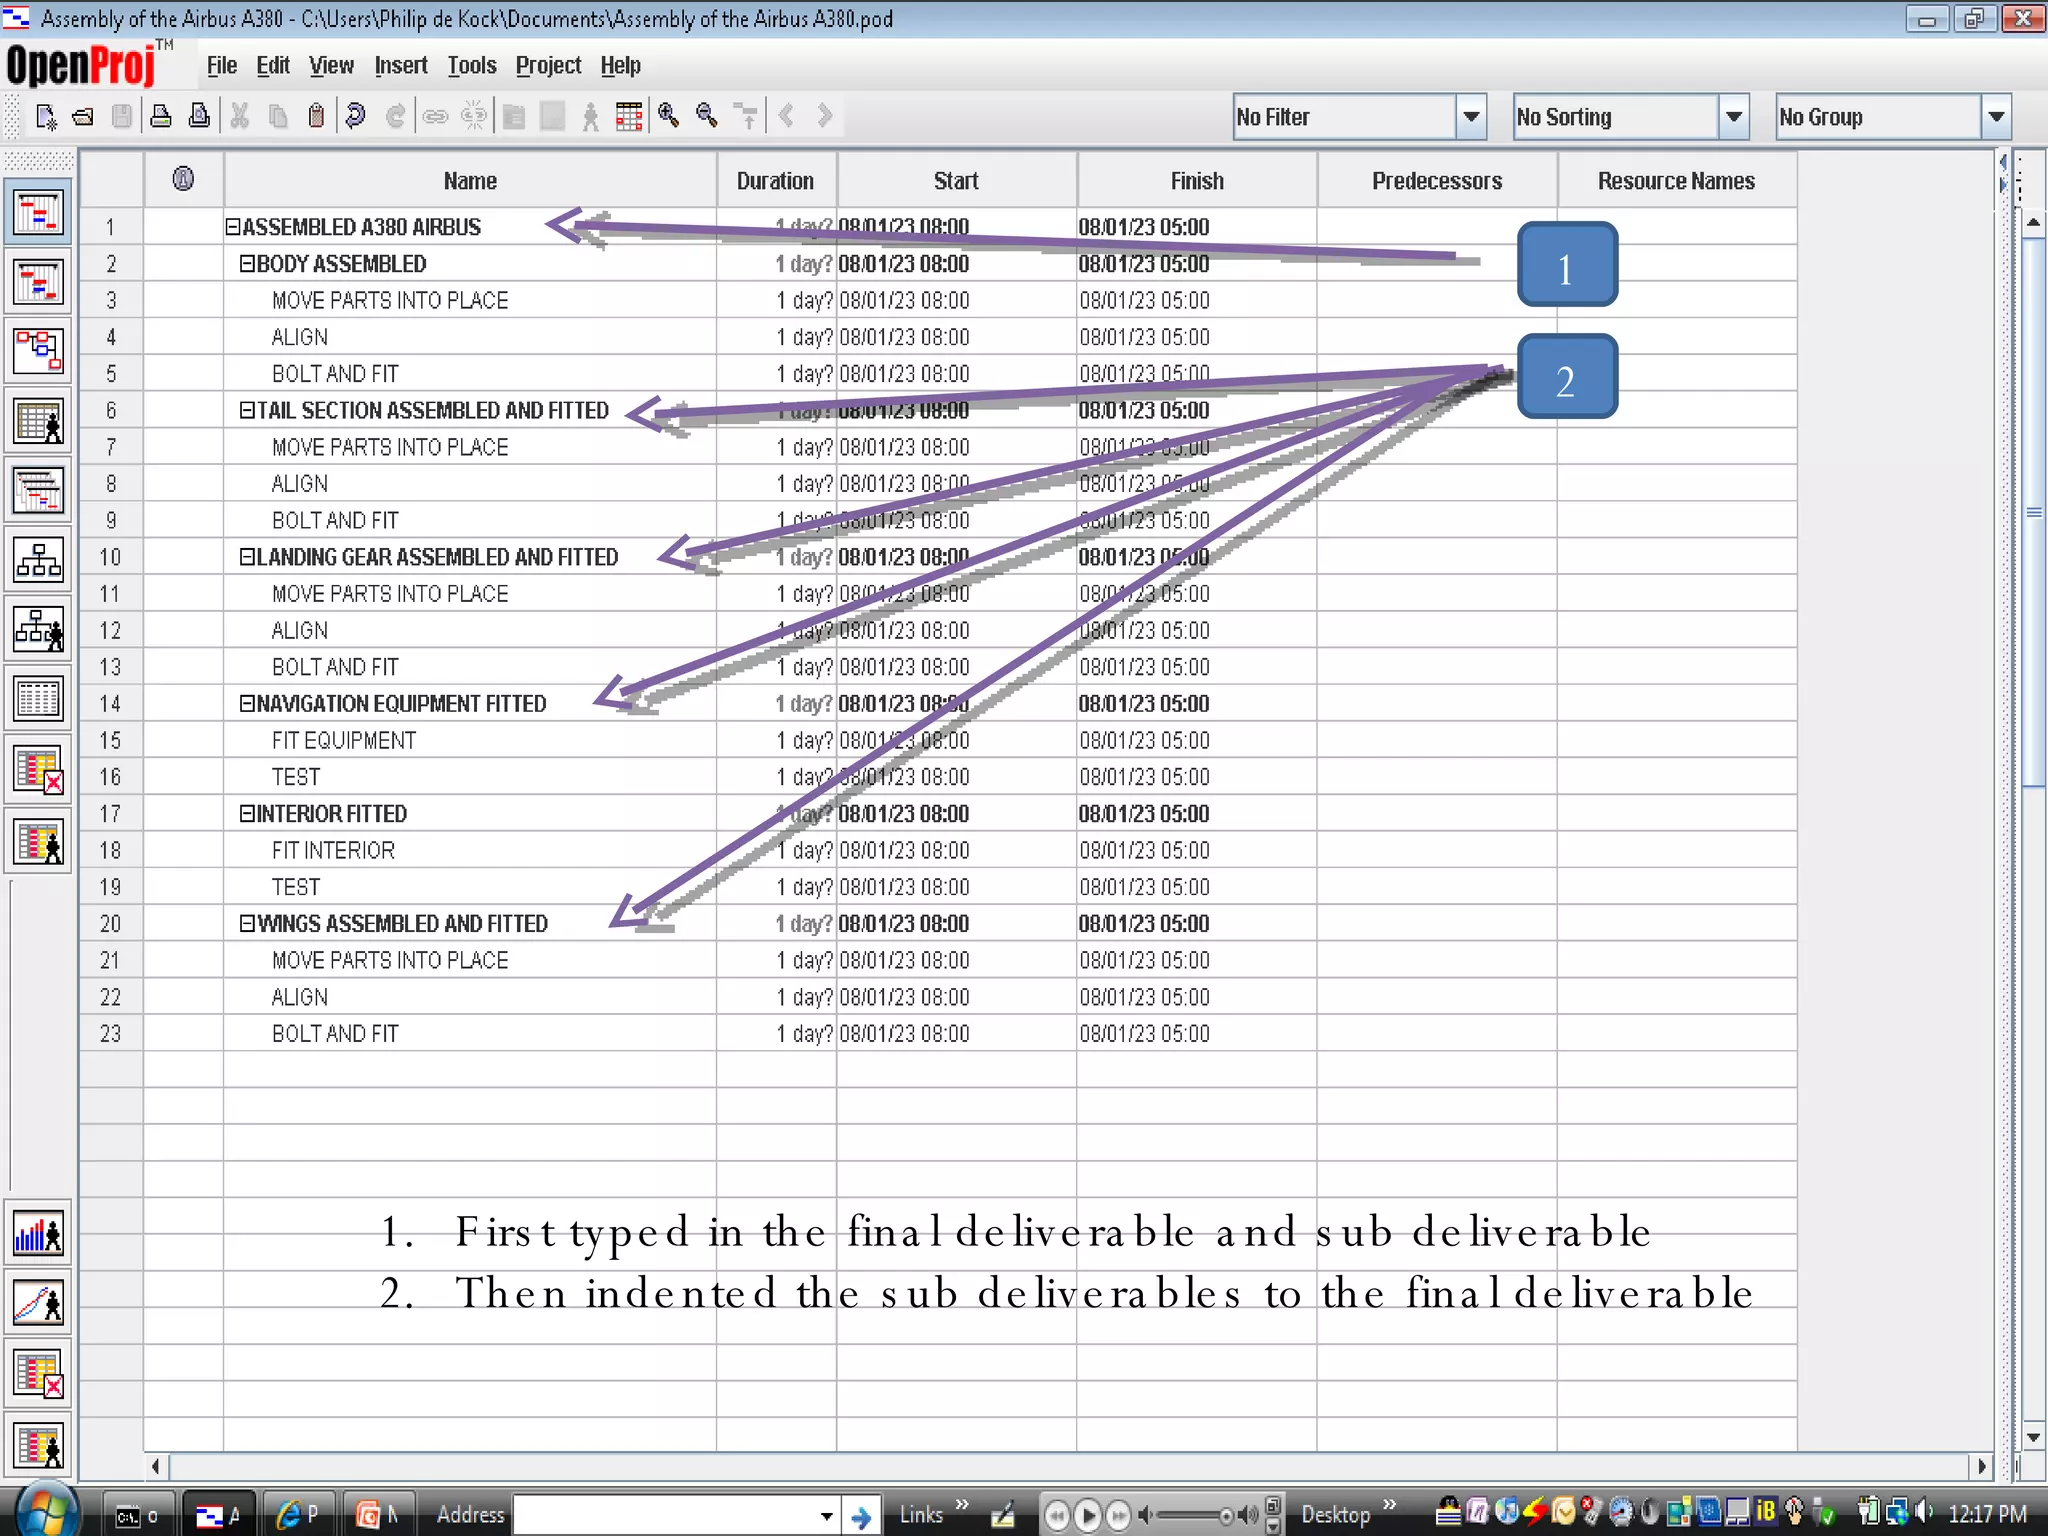Collapse WINGS ASSEMBLED AND FITTED group

246,924
